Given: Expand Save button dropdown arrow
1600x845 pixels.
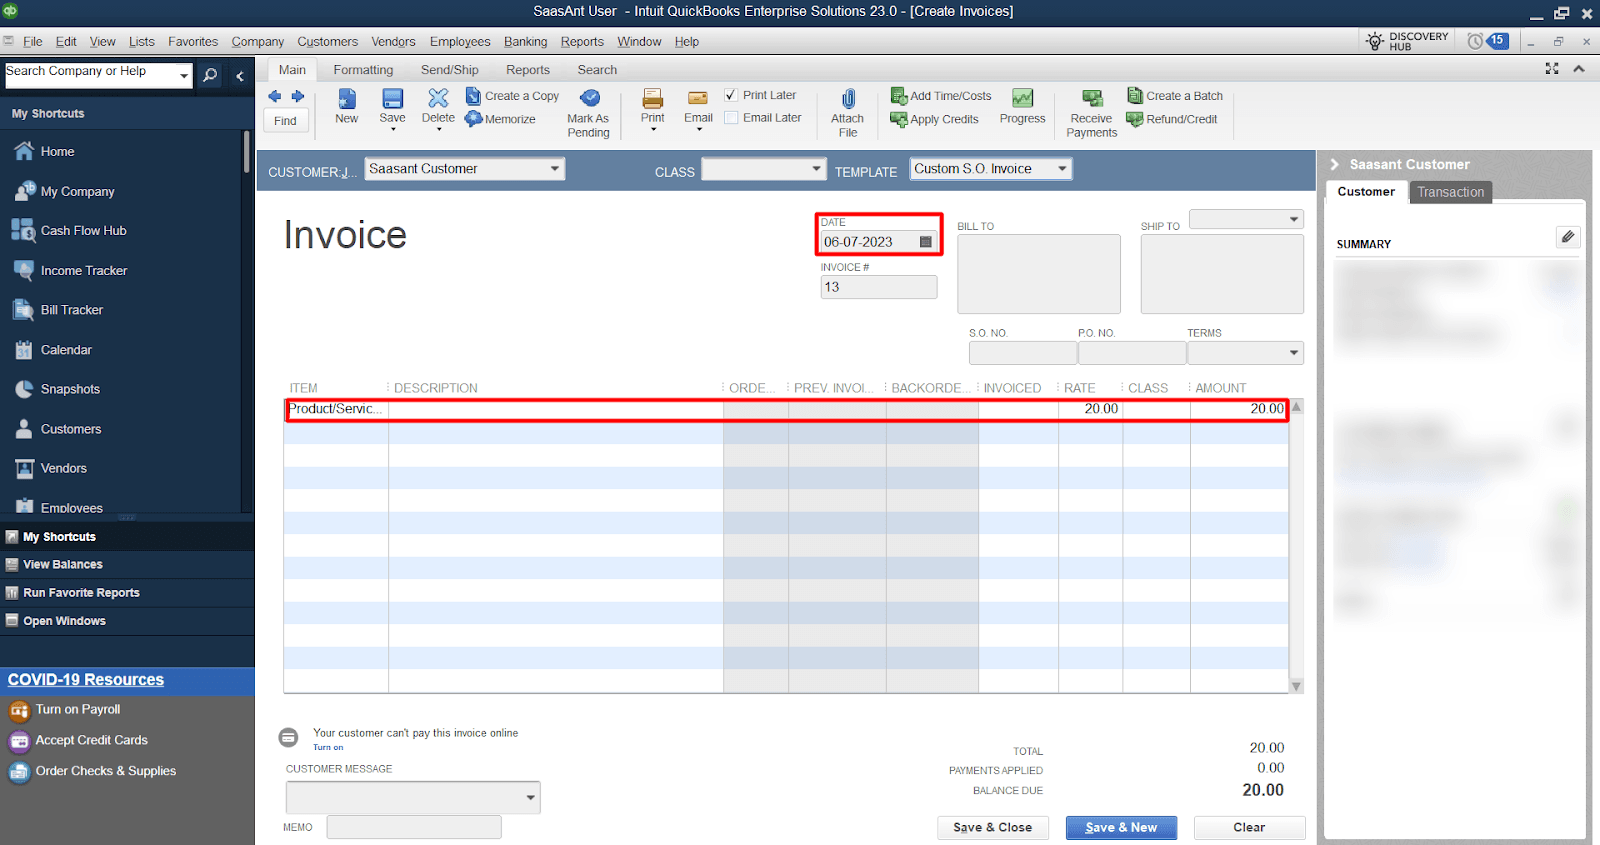Looking at the screenshot, I should click(393, 130).
